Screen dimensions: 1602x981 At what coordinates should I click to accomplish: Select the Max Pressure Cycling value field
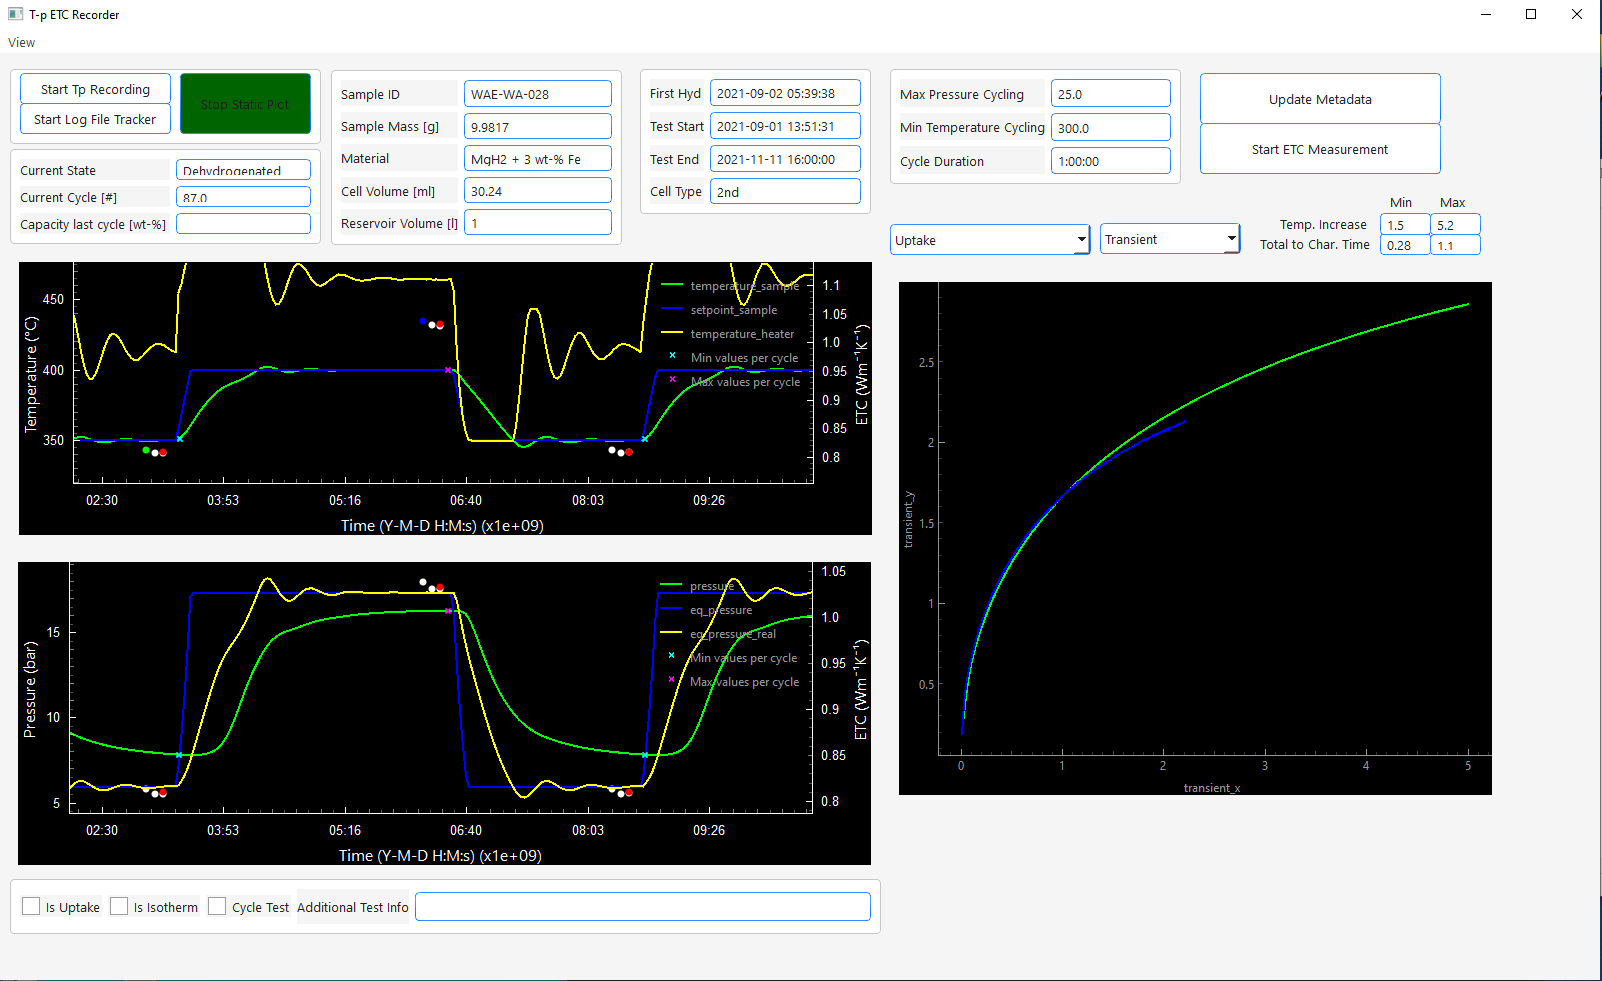1110,93
